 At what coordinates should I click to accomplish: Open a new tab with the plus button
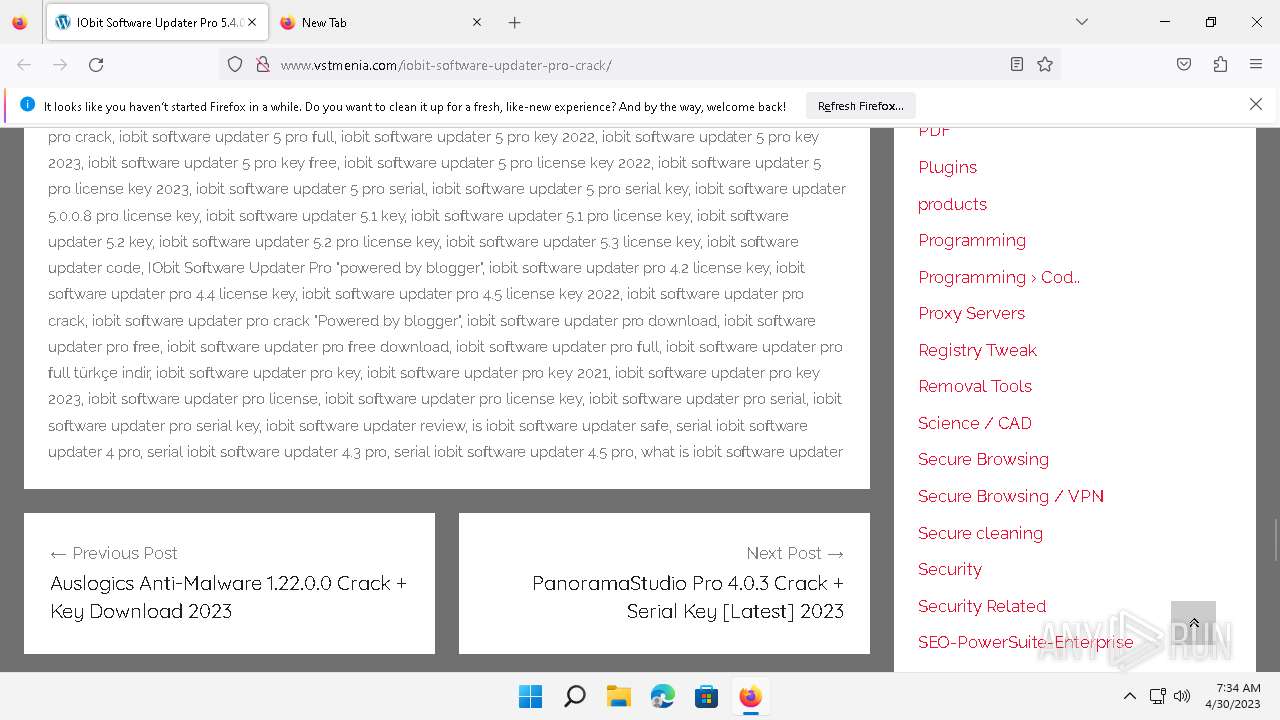pos(514,22)
